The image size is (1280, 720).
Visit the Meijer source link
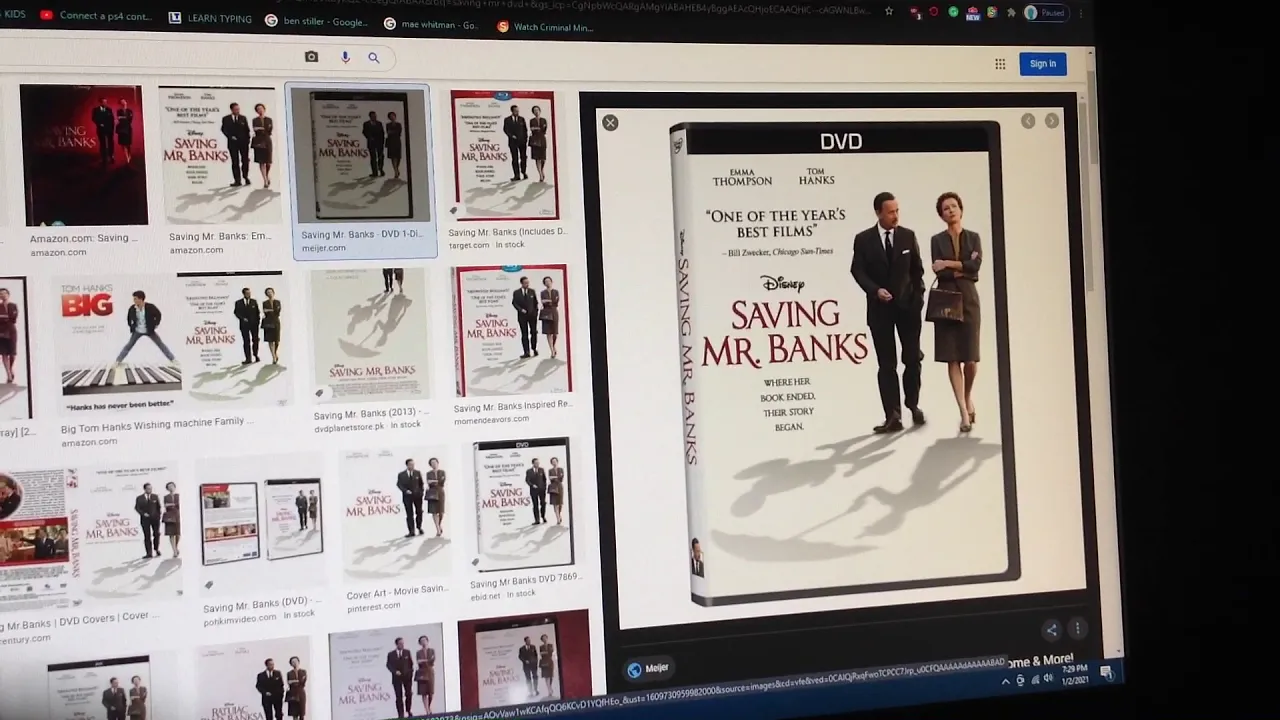[x=648, y=669]
